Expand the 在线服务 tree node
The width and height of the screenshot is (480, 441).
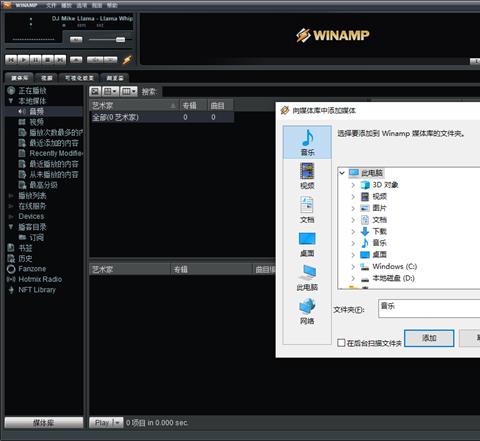(11, 206)
